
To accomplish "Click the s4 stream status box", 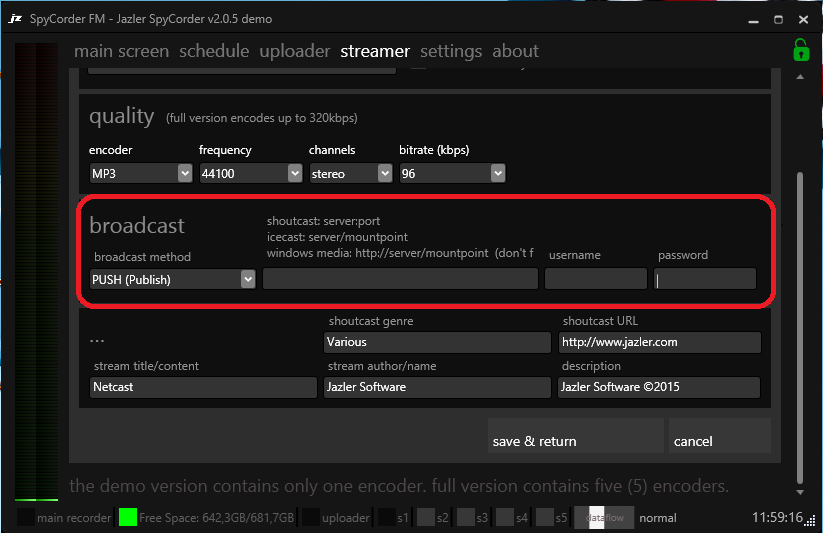I will click(x=505, y=517).
